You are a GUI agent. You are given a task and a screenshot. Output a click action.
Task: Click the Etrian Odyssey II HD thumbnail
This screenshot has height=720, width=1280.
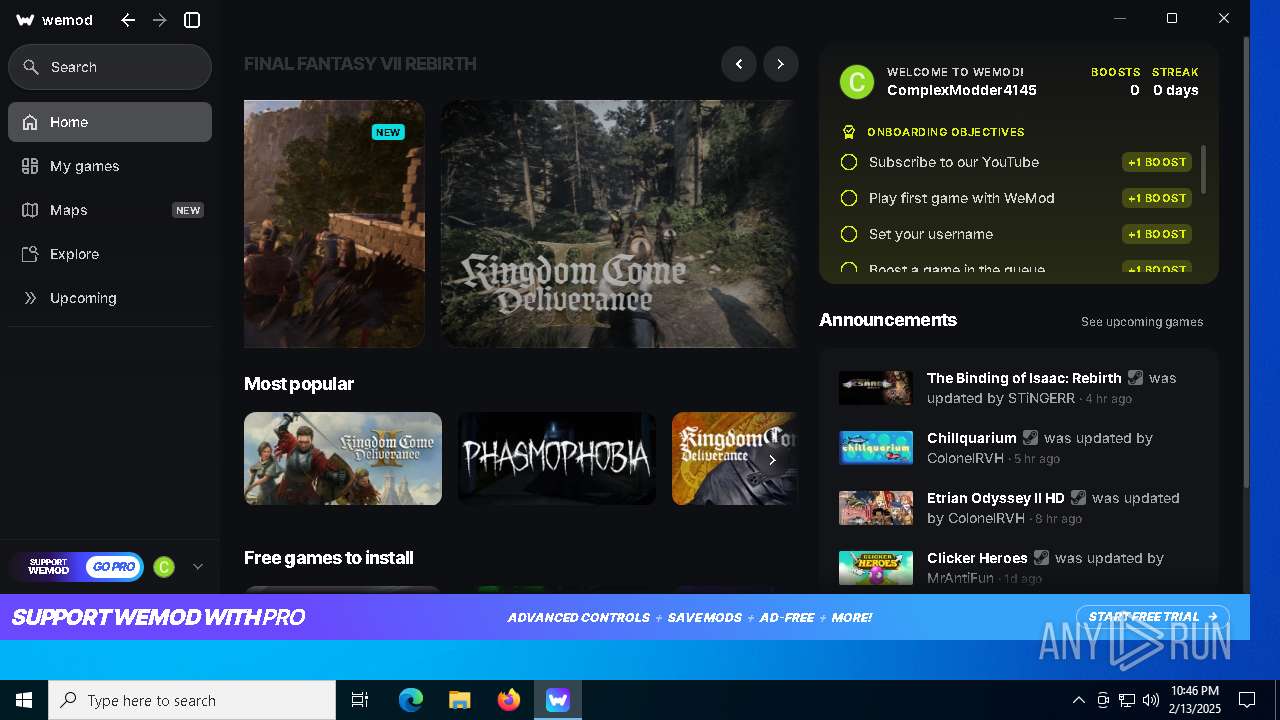click(x=876, y=508)
